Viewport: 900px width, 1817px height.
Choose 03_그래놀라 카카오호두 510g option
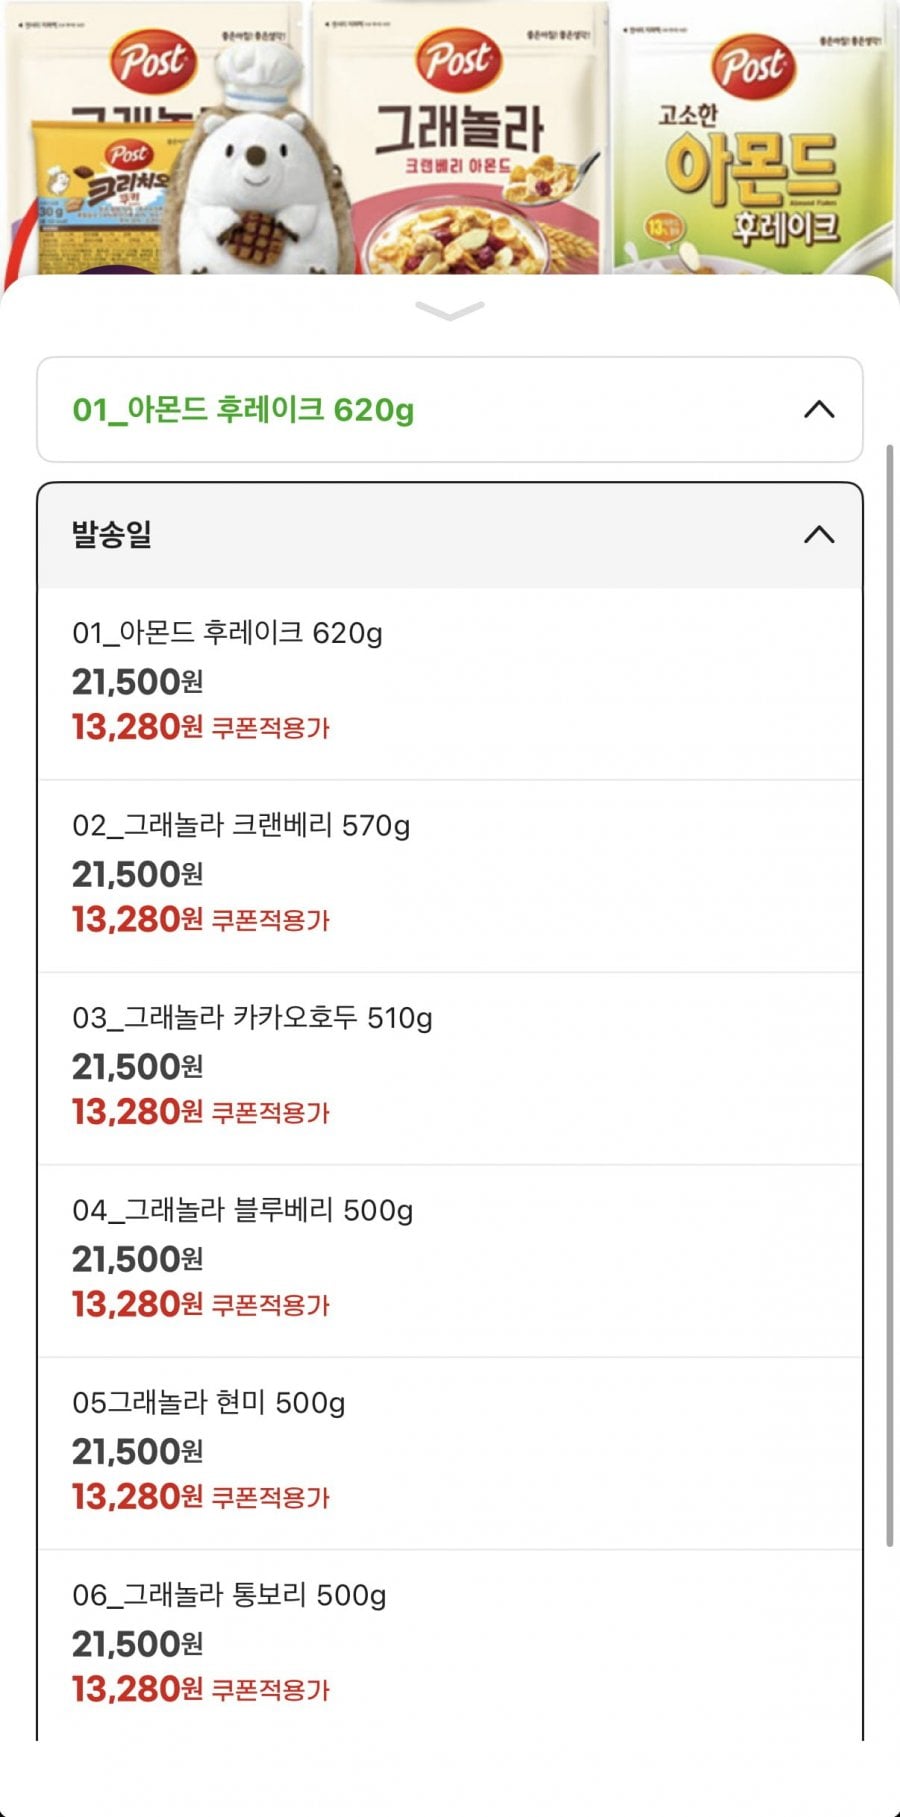click(x=252, y=1018)
